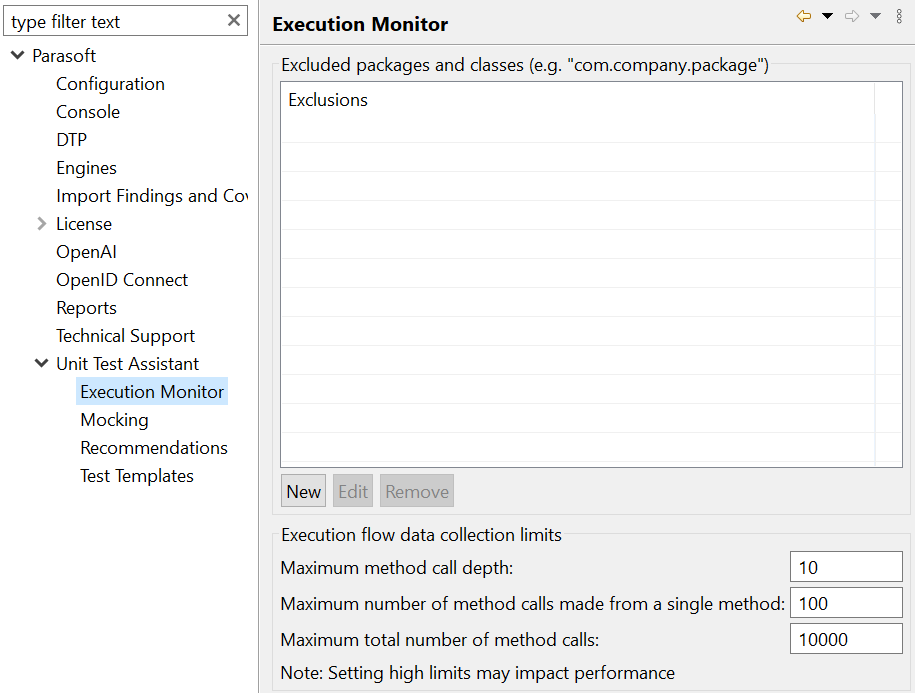Select the OpenAI preference page
The width and height of the screenshot is (915, 693).
click(86, 252)
